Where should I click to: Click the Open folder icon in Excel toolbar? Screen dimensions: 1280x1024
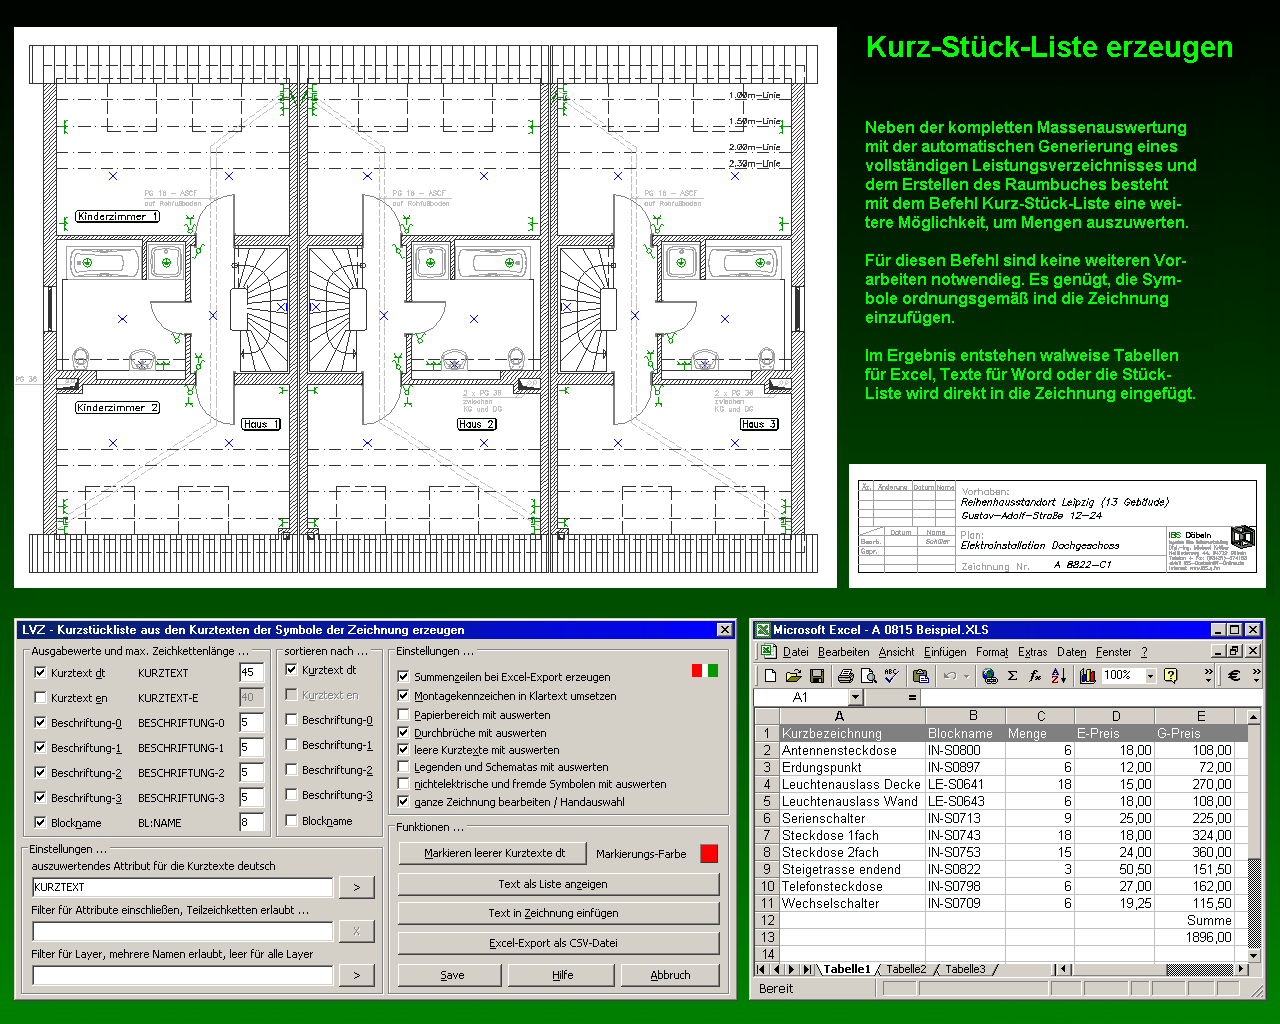click(x=793, y=676)
